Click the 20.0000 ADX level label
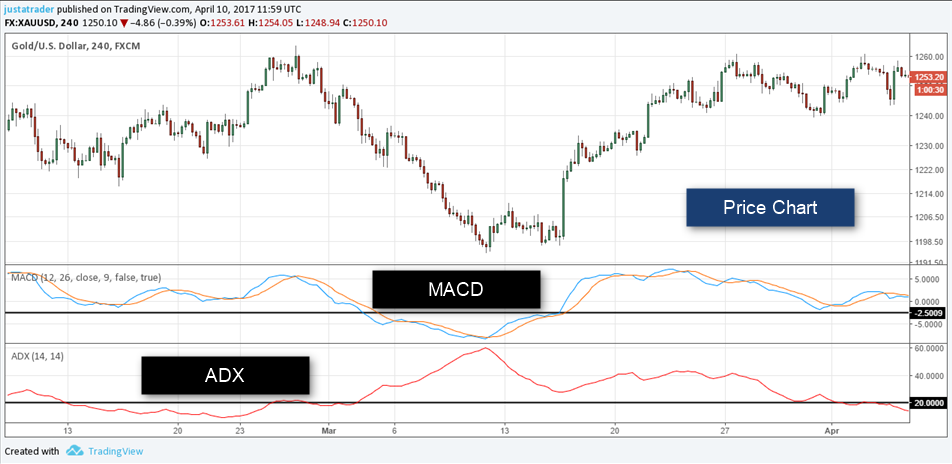Viewport: 952px width, 464px height. pos(928,403)
